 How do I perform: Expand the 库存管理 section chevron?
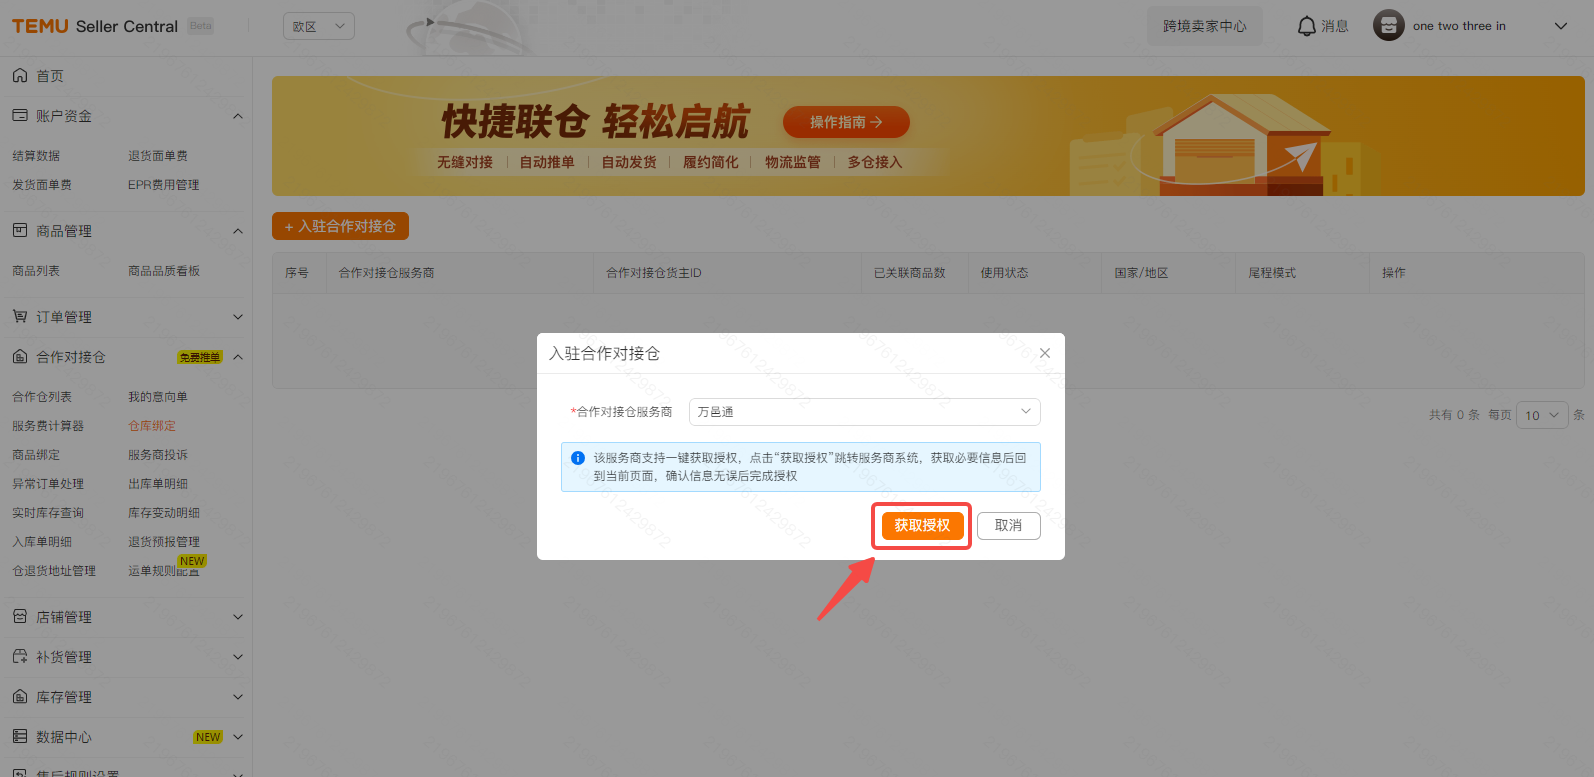[238, 697]
